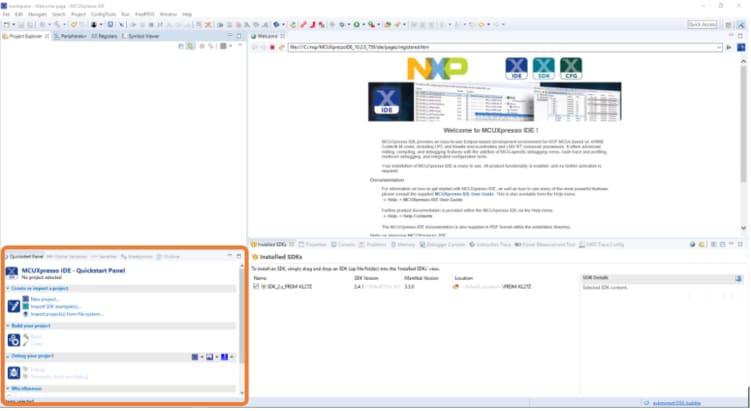
Task: Click the SDK logo icon in Welcome page
Action: pos(543,69)
